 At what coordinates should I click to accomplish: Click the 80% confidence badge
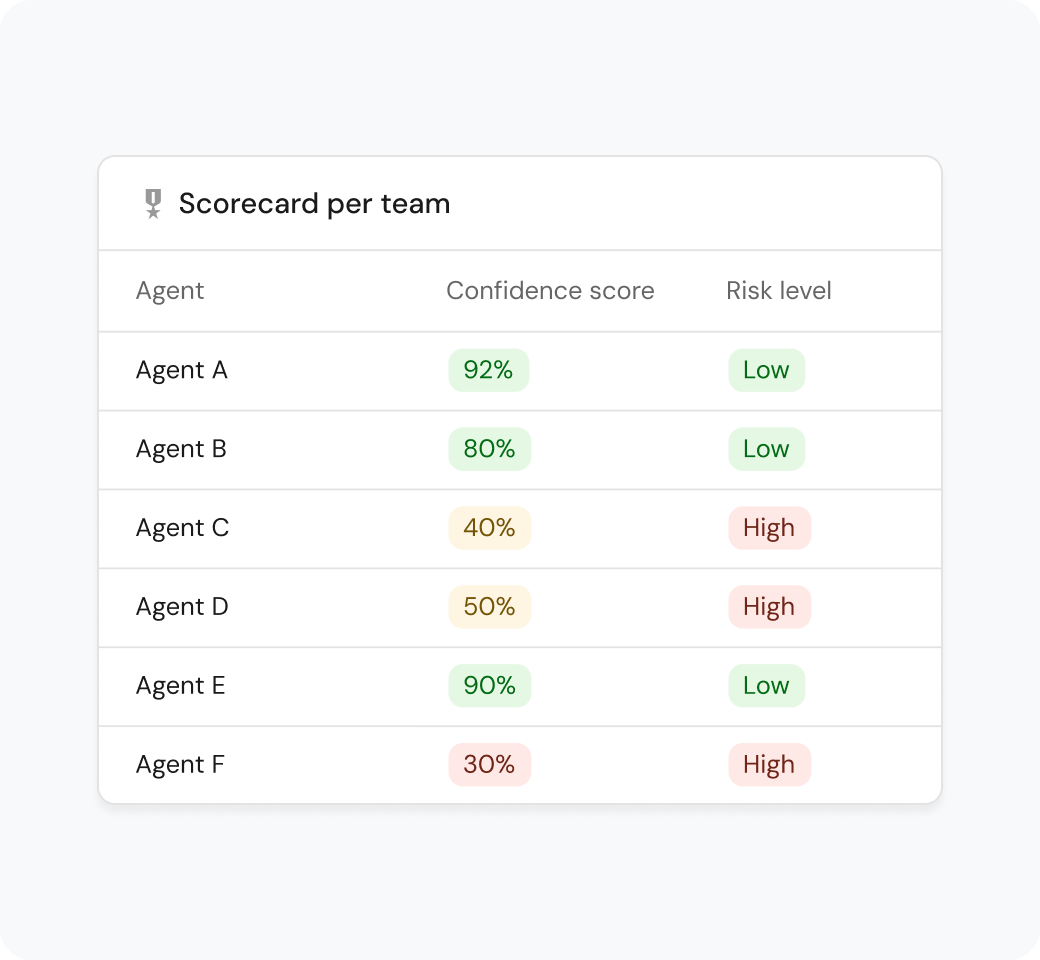pyautogui.click(x=489, y=449)
